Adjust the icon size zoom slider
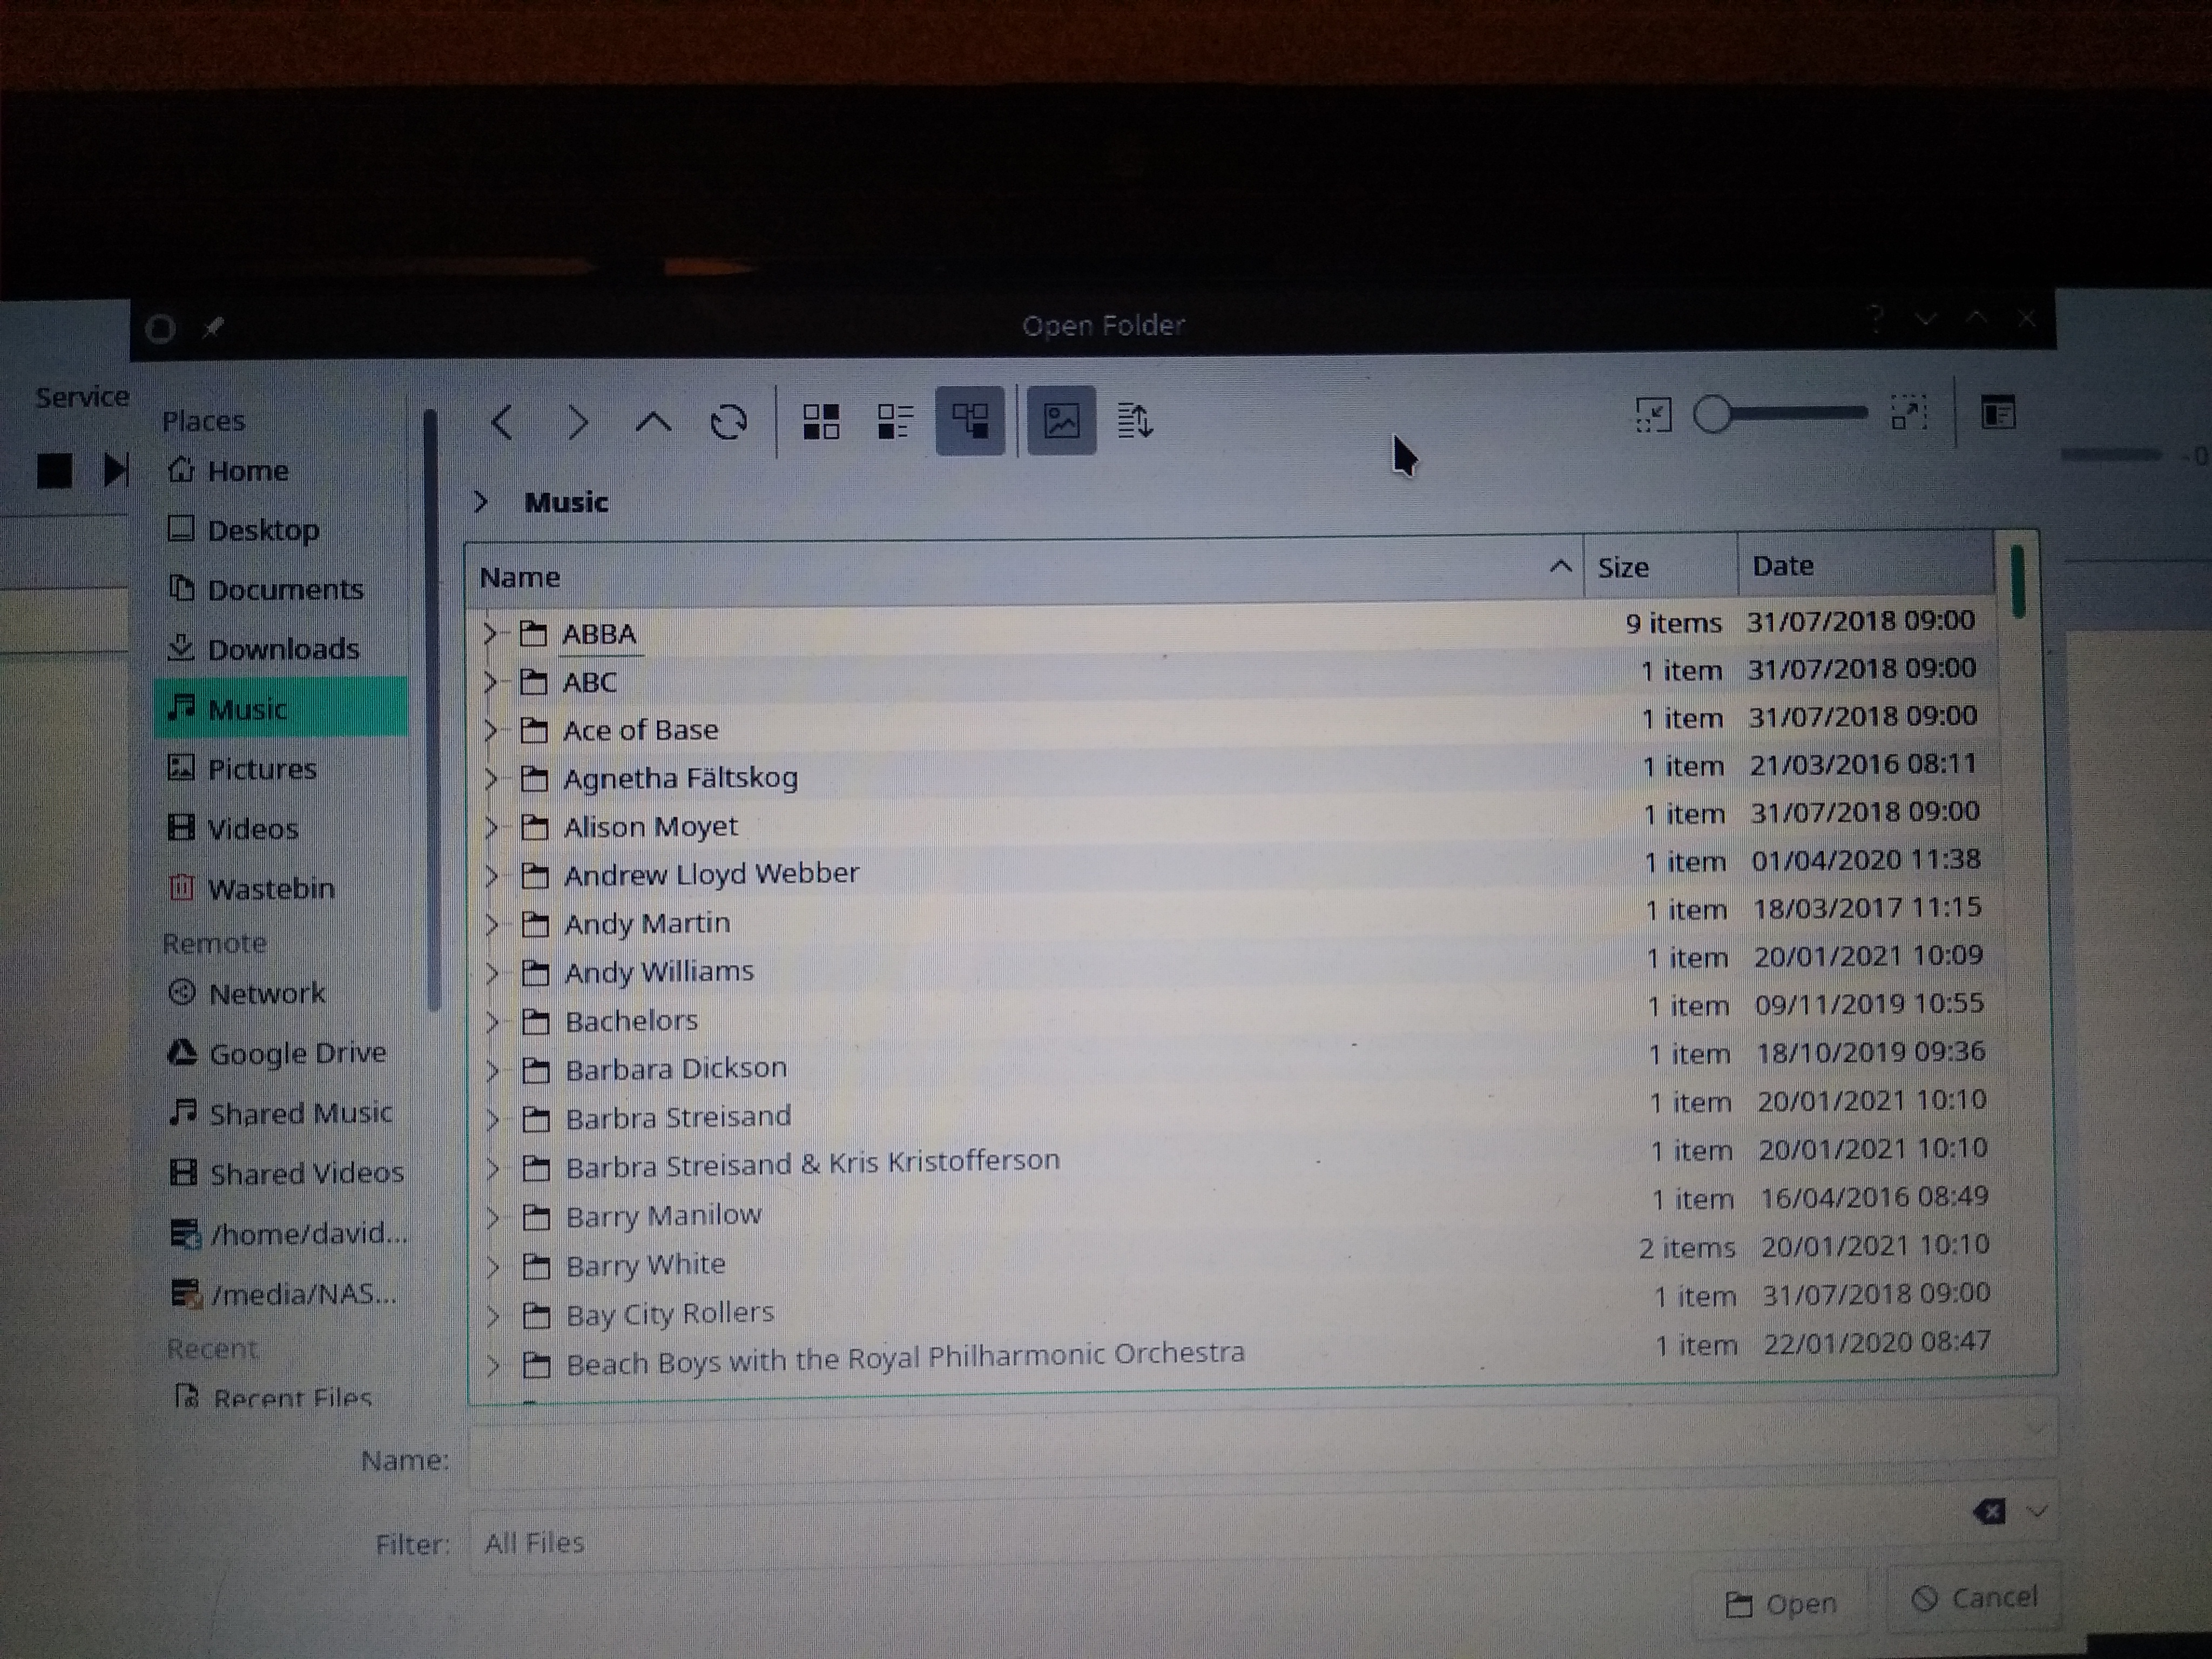2212x1659 pixels. (1780, 413)
